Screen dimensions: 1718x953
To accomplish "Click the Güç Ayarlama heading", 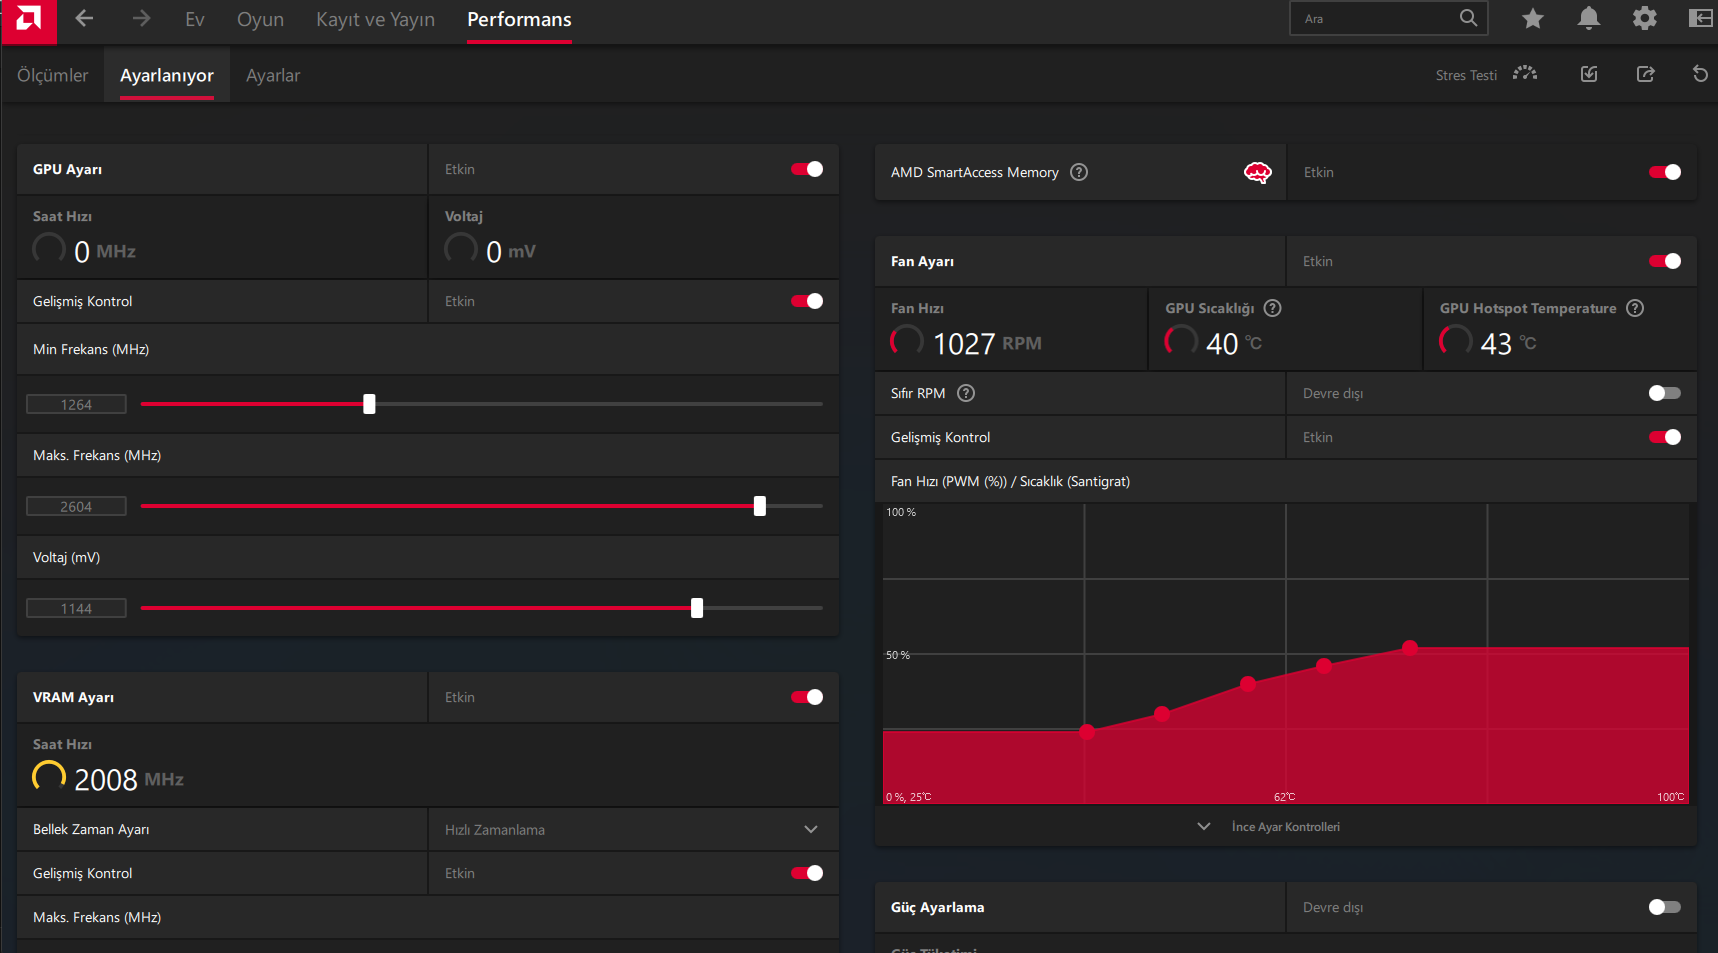I will click(x=937, y=907).
